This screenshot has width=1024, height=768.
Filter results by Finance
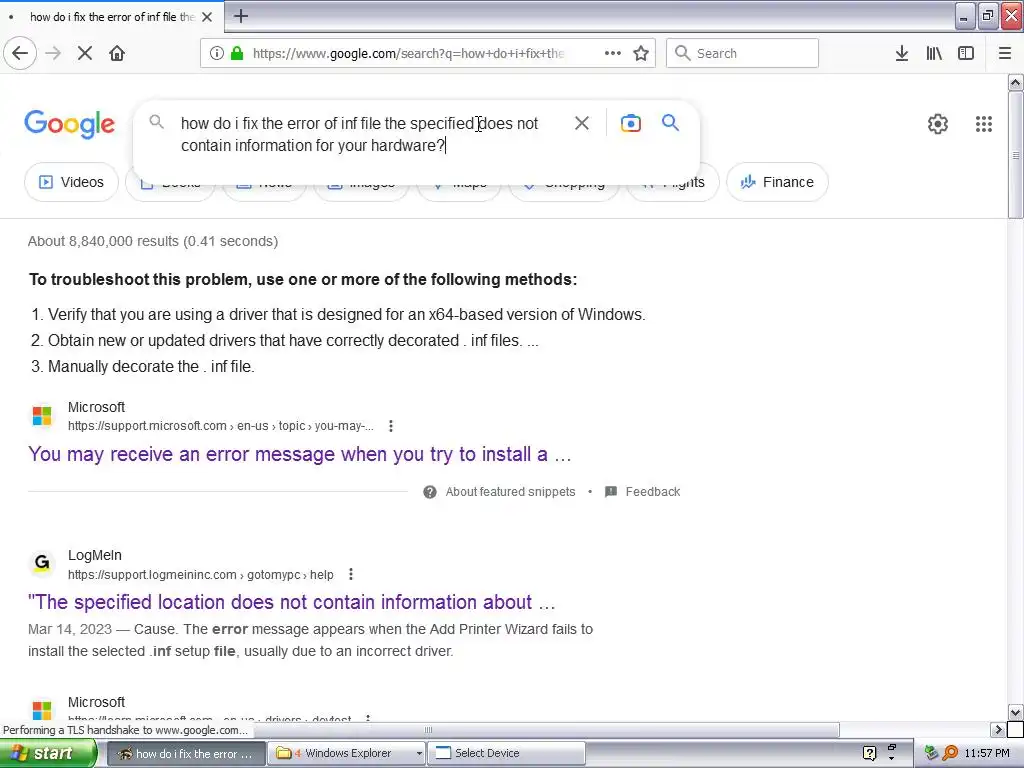(777, 182)
